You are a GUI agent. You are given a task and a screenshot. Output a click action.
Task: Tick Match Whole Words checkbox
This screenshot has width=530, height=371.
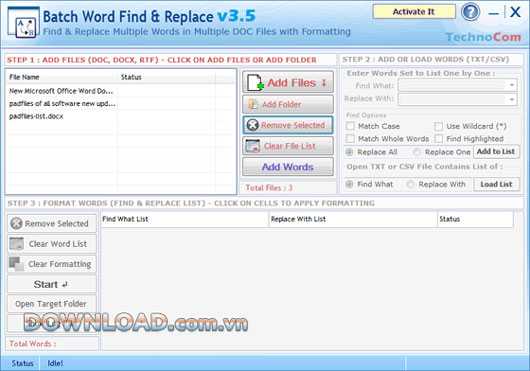[351, 139]
